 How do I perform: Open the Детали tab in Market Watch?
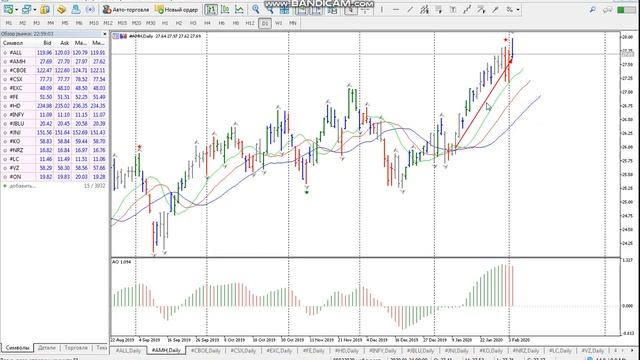point(47,348)
